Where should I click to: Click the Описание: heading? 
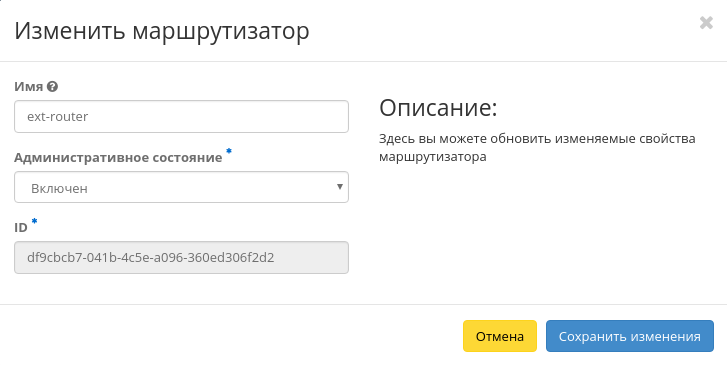coord(438,108)
